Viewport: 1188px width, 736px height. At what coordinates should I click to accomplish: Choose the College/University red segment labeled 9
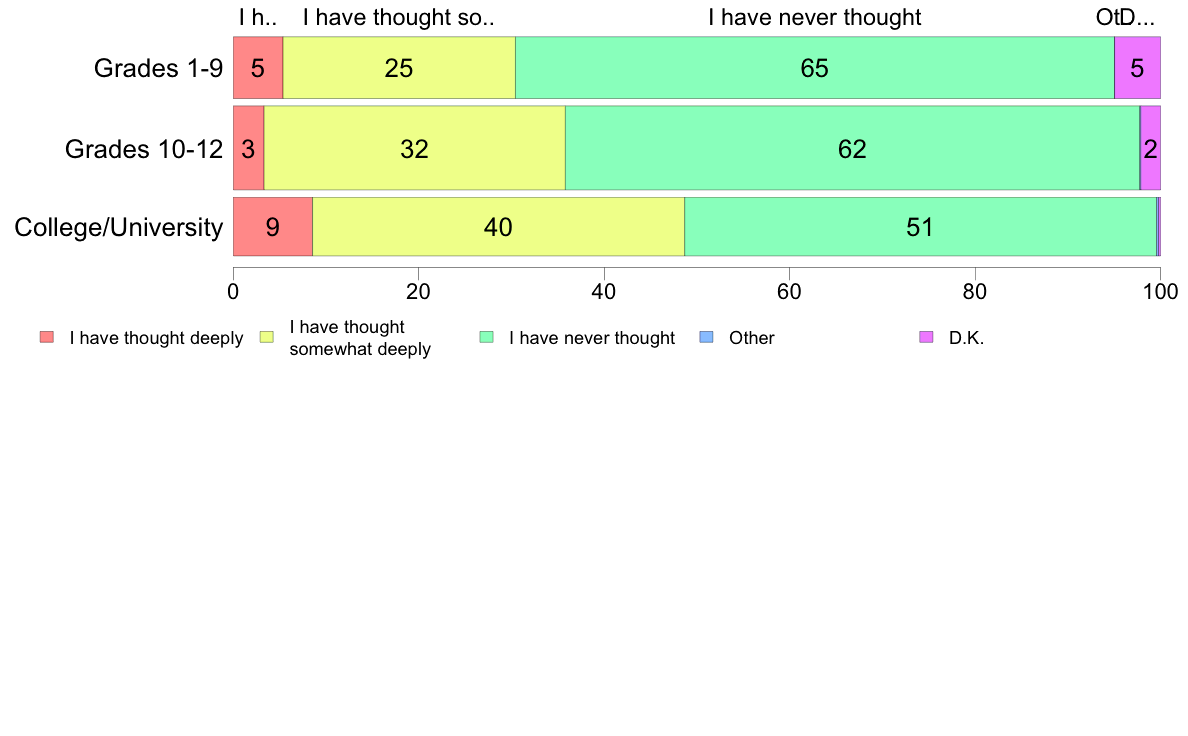273,227
